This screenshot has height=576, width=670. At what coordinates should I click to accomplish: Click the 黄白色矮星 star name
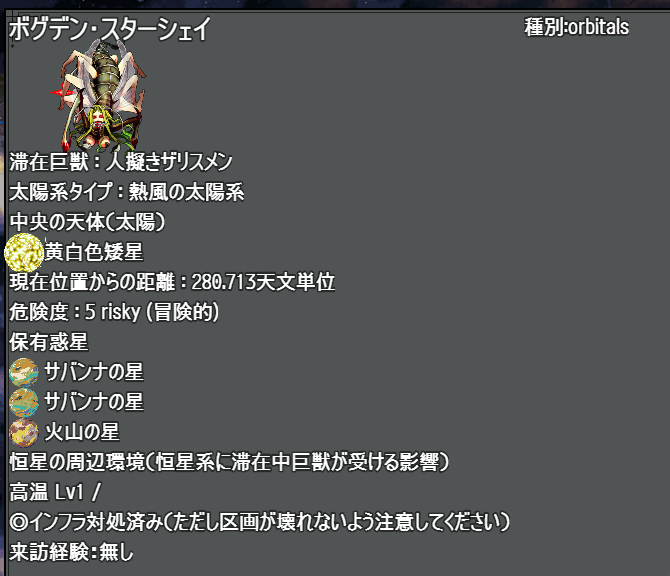(x=94, y=252)
